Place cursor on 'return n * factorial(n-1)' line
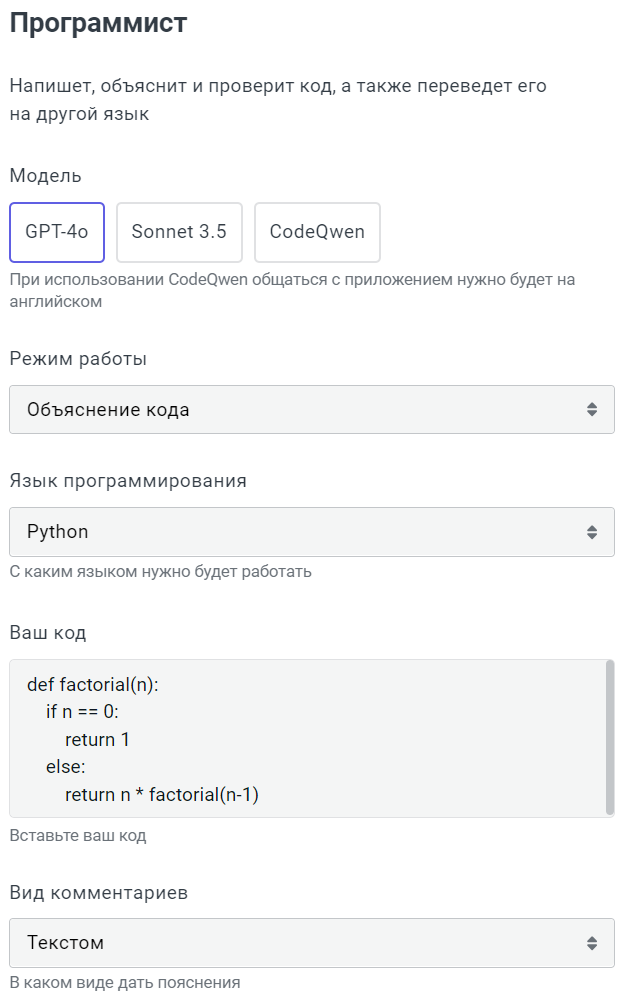This screenshot has width=623, height=1007. point(162,795)
